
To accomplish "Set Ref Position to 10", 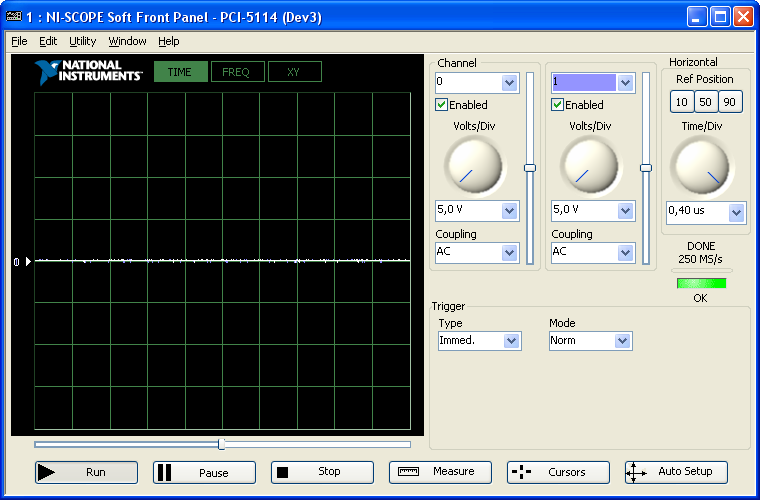I will coord(681,102).
